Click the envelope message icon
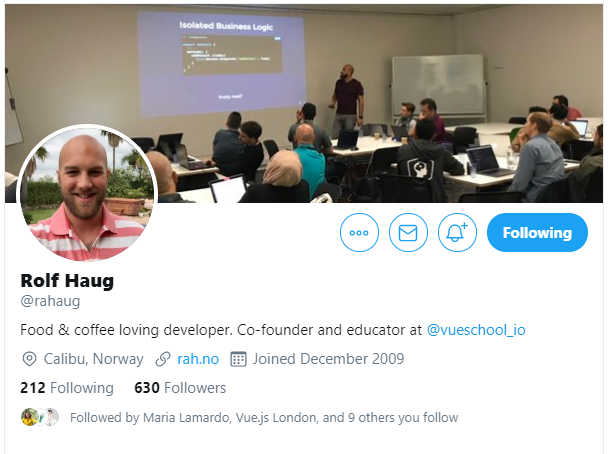 (408, 233)
